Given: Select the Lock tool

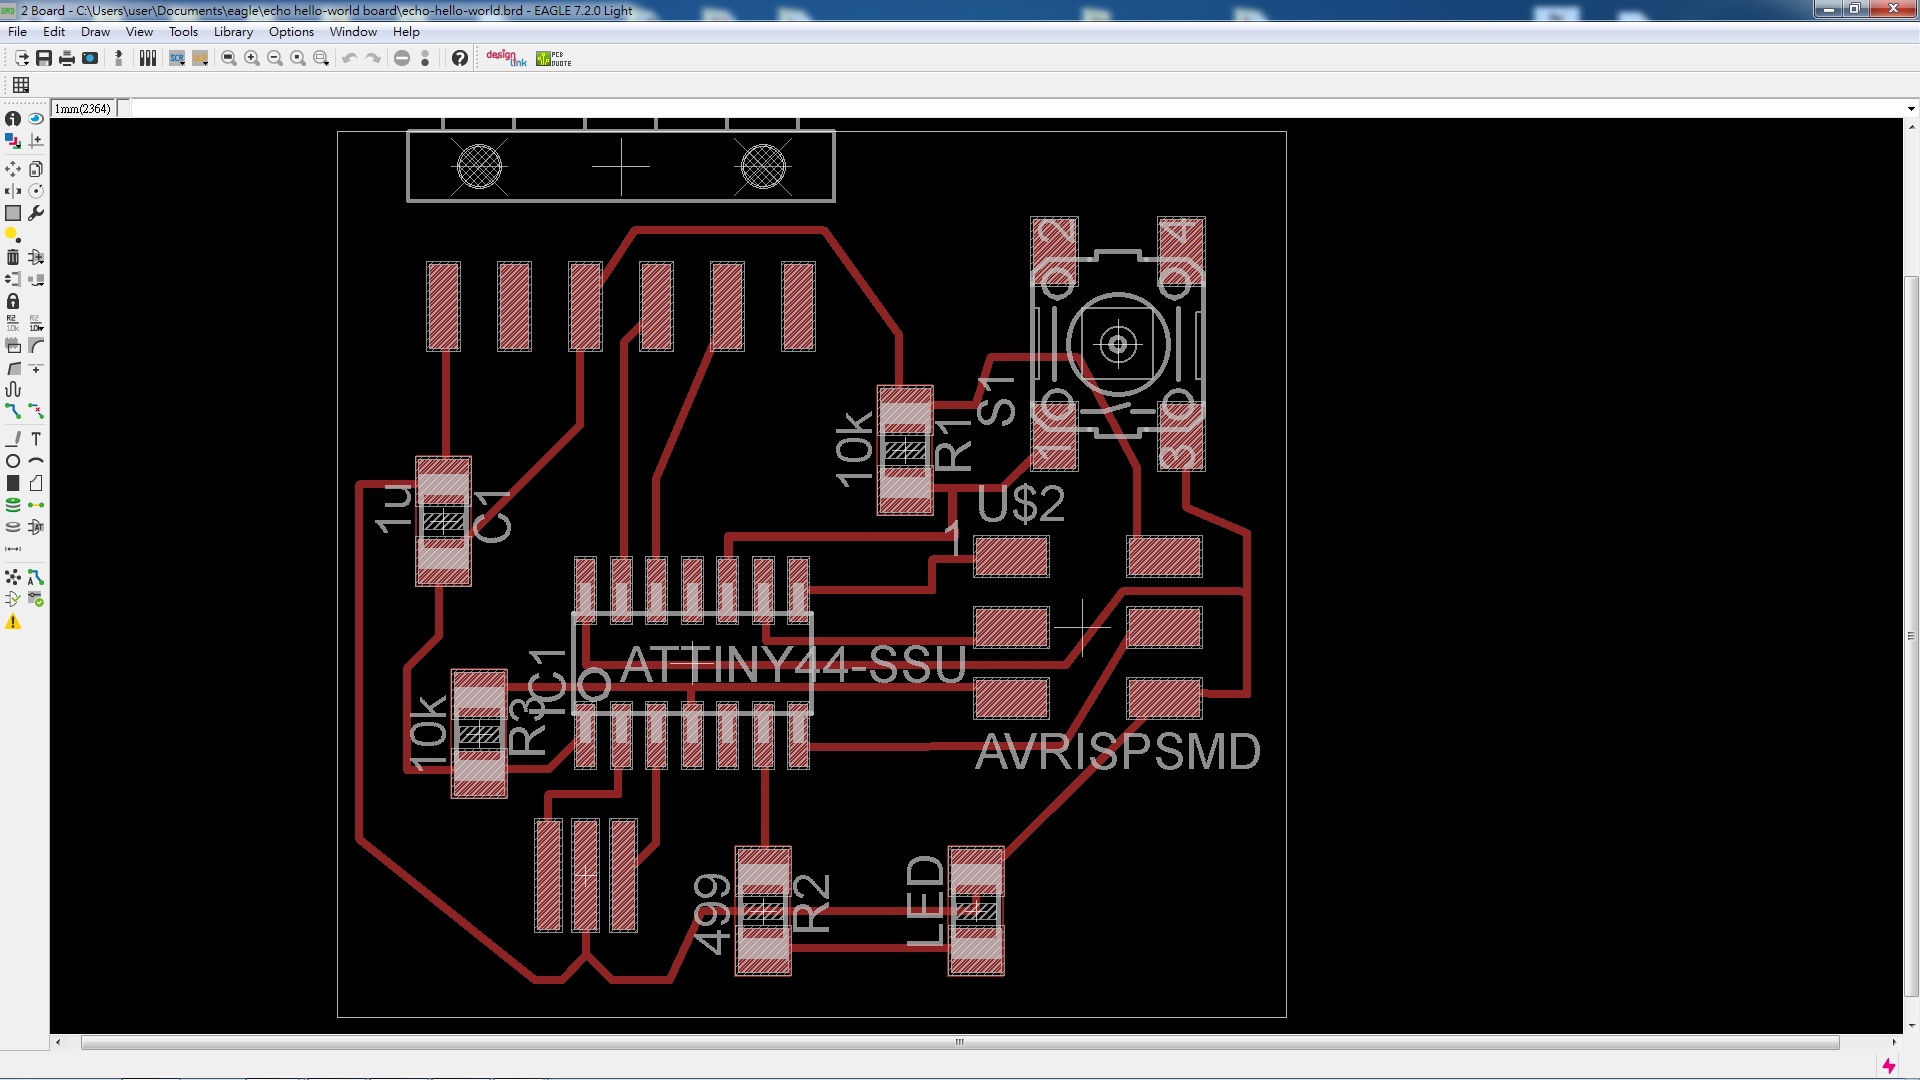Looking at the screenshot, I should [x=13, y=301].
